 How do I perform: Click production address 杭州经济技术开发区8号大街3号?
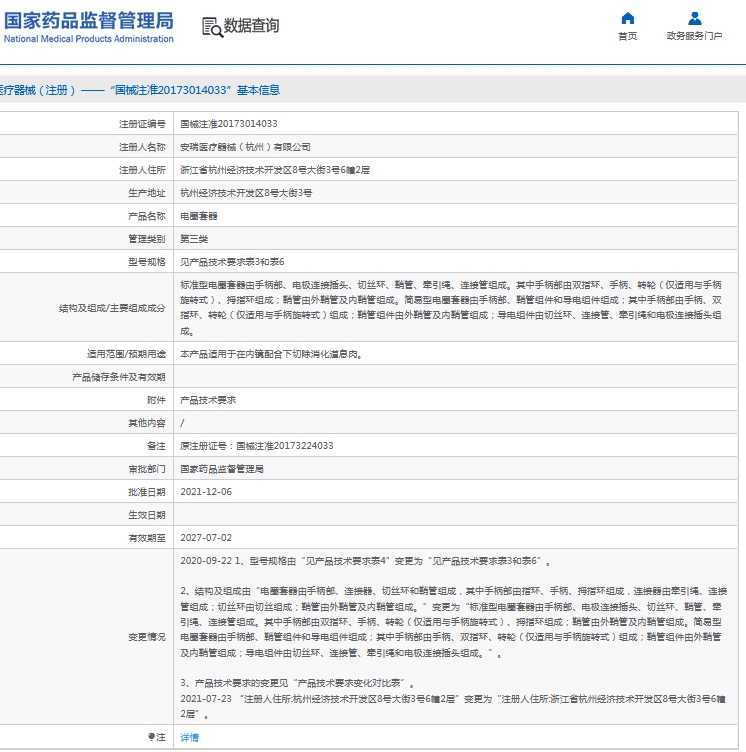point(246,193)
